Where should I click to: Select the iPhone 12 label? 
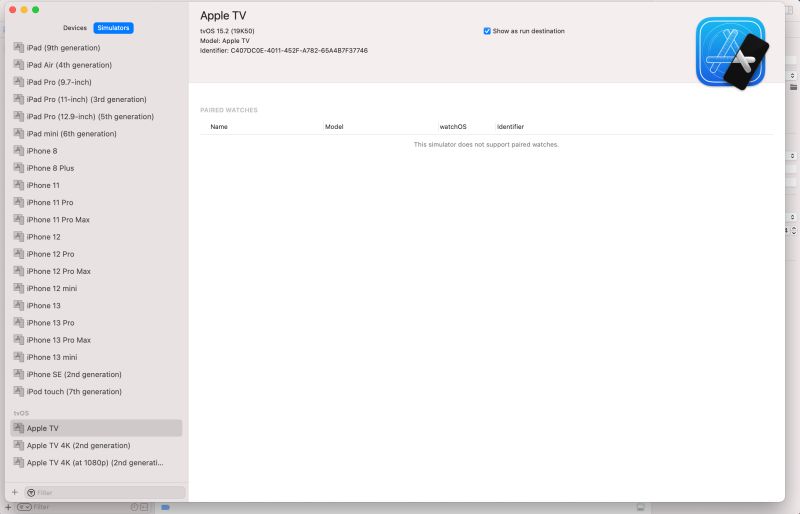(x=43, y=236)
